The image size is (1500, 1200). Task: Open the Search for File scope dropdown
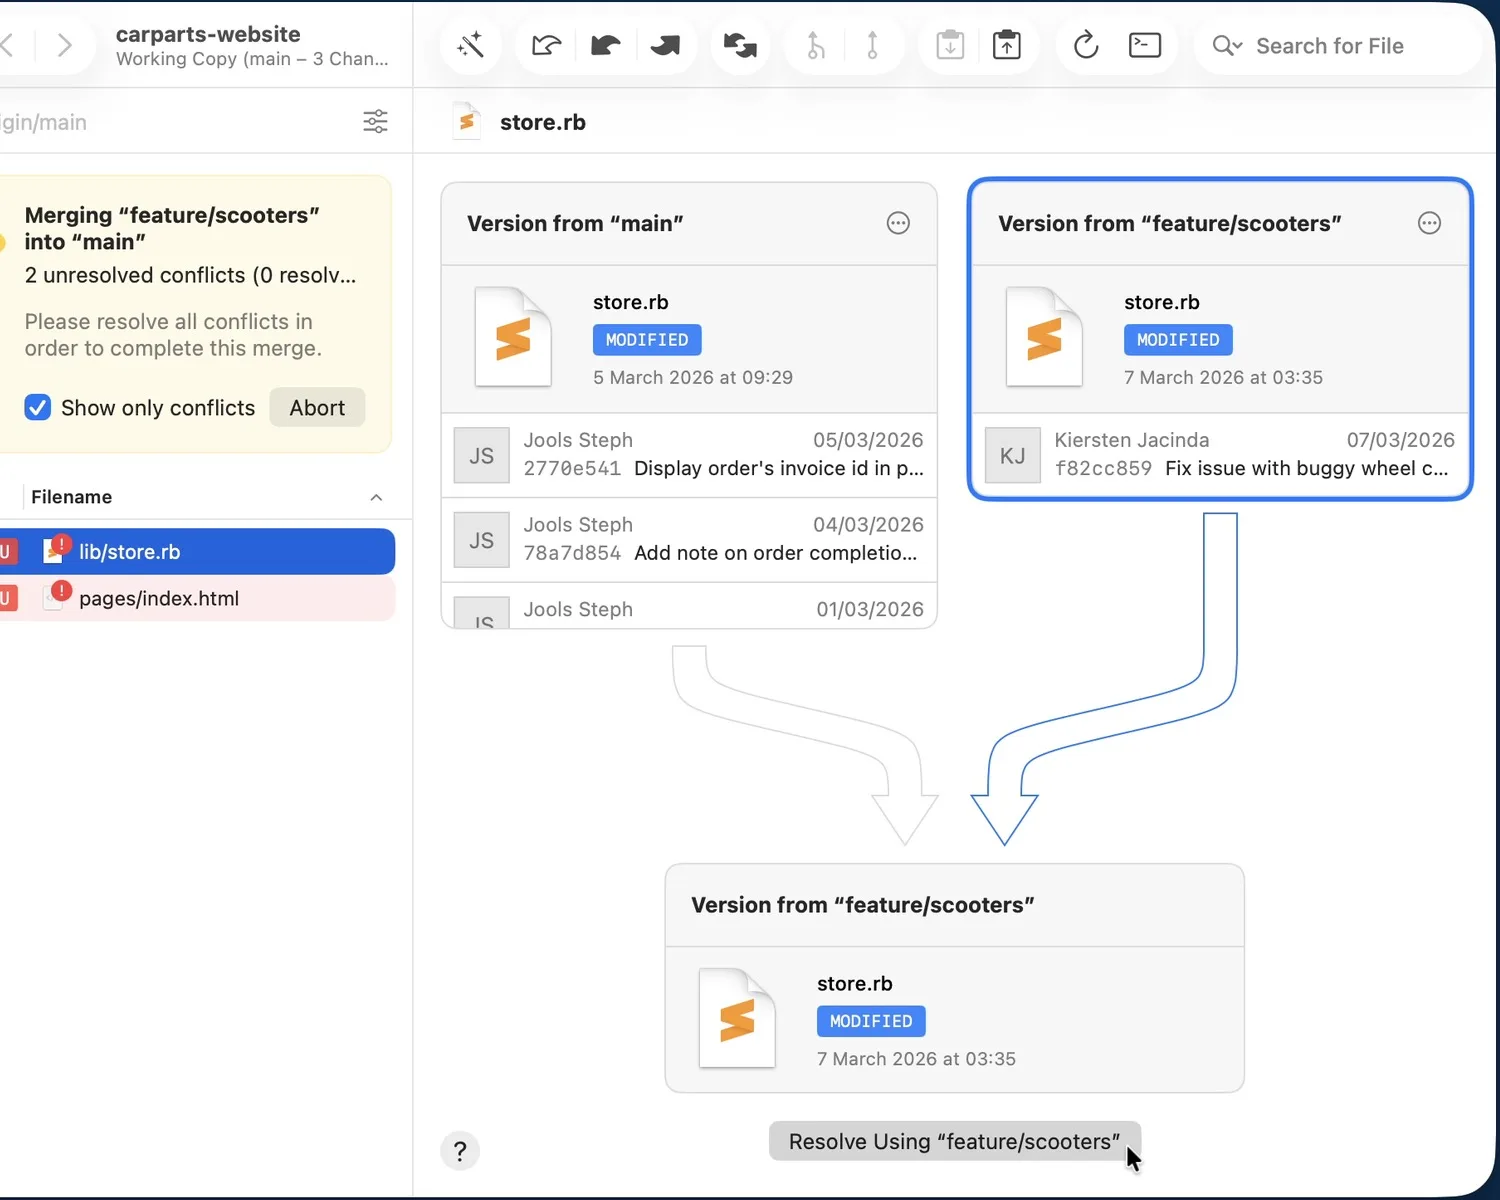pos(1227,46)
